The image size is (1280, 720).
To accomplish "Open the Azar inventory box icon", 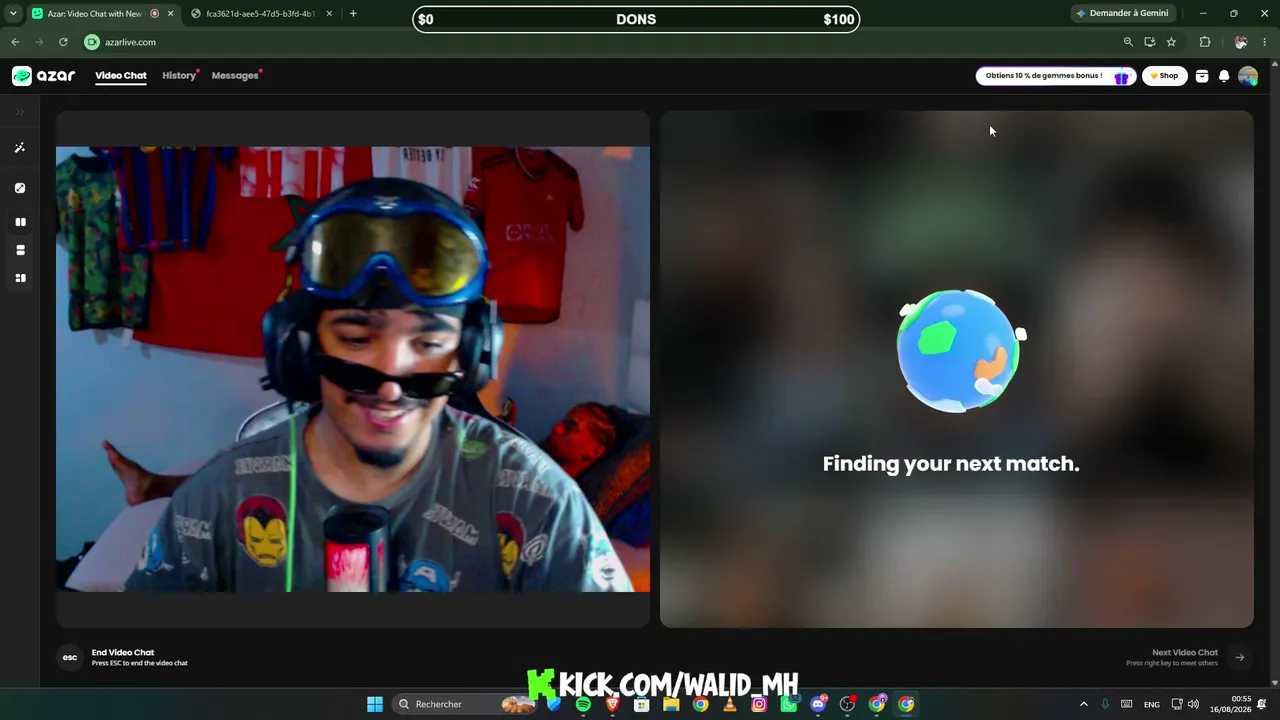I will pos(1202,76).
